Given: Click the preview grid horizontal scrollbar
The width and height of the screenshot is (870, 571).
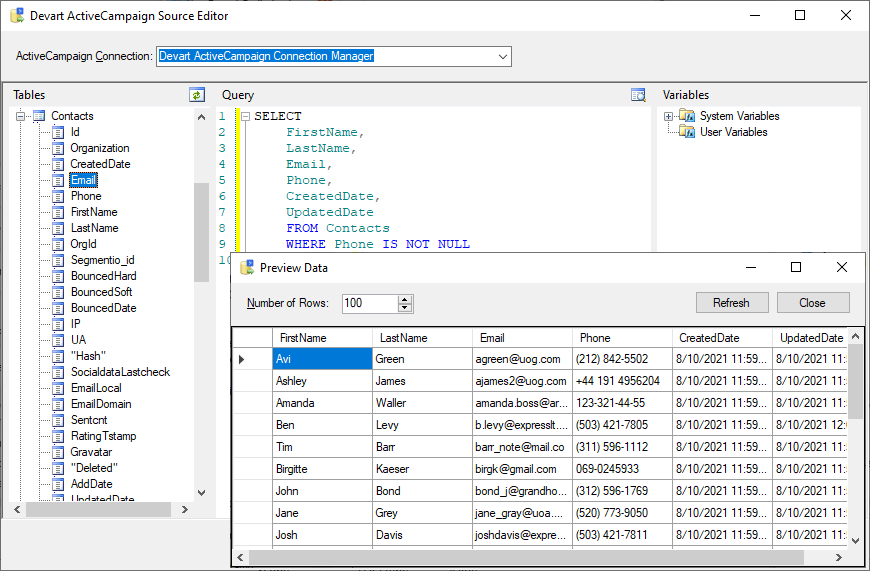Looking at the screenshot, I should (525, 557).
